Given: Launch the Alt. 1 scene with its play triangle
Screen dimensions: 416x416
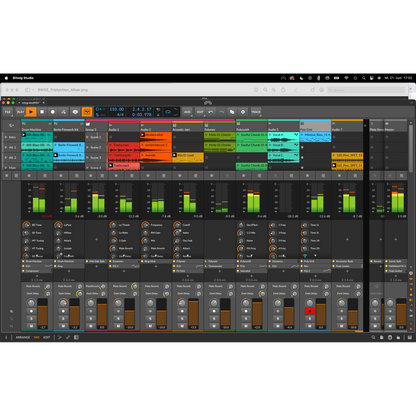Looking at the screenshot, I should [x=6, y=147].
